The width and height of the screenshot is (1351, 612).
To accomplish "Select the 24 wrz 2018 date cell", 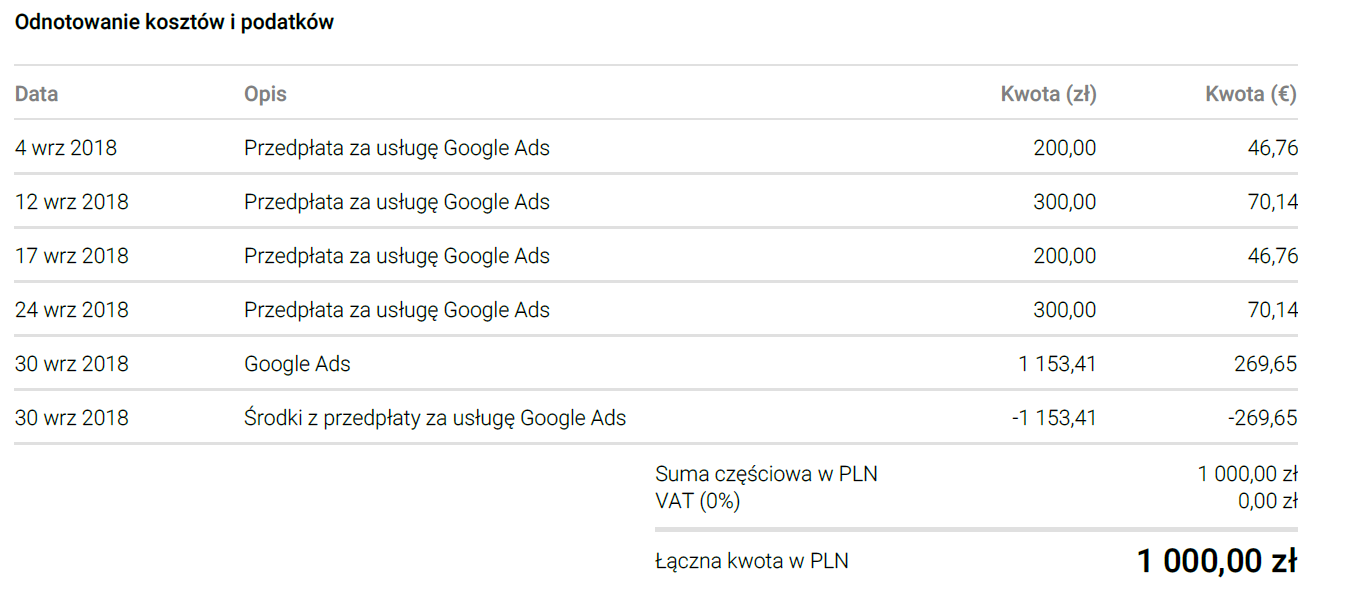I will [72, 310].
